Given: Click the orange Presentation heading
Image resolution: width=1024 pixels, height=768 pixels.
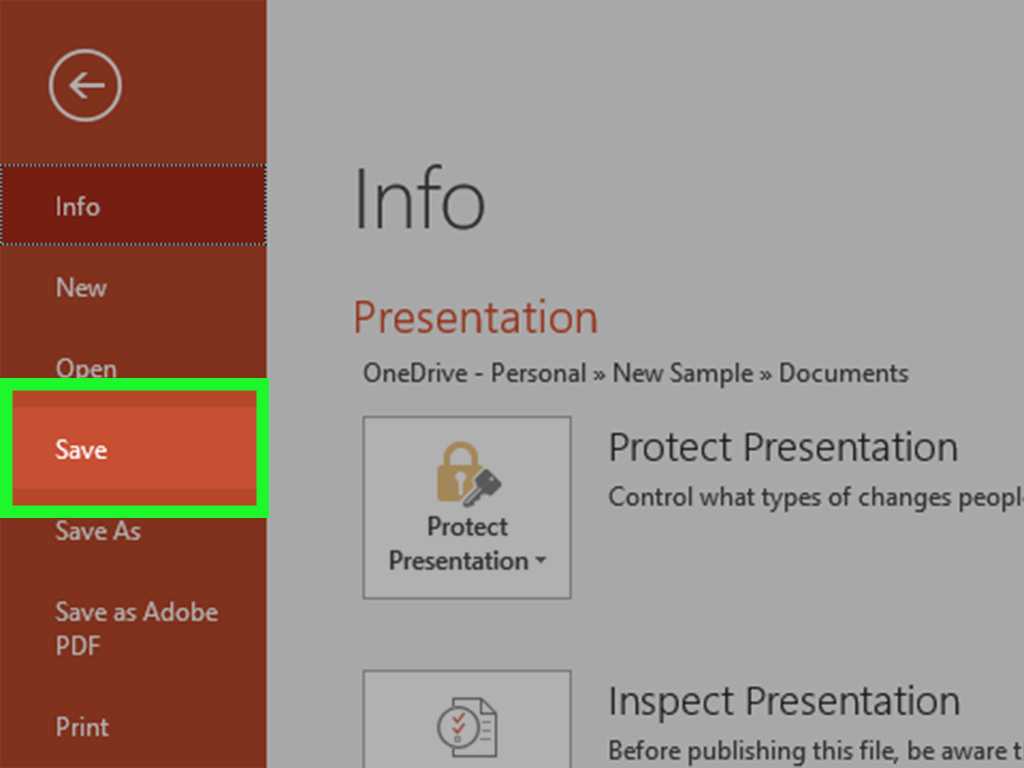Looking at the screenshot, I should [475, 318].
